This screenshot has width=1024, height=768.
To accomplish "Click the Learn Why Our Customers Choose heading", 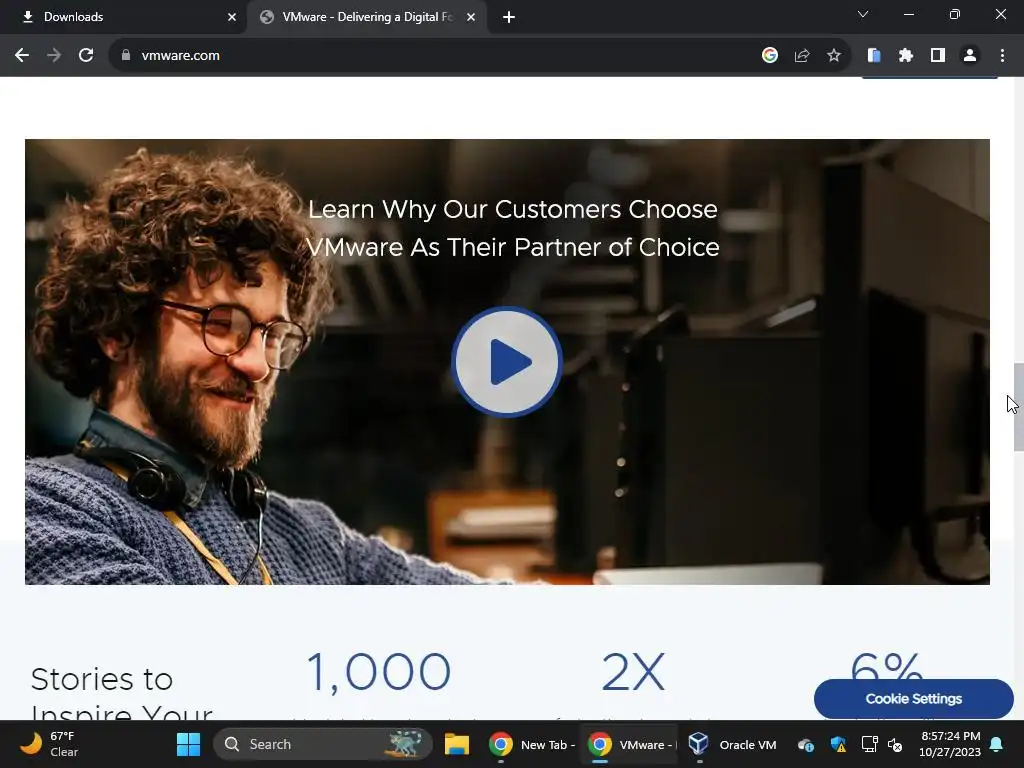I will 513,228.
